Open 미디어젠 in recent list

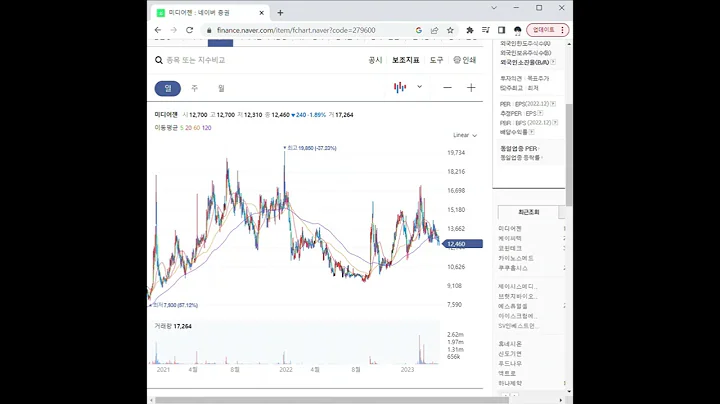[510, 228]
